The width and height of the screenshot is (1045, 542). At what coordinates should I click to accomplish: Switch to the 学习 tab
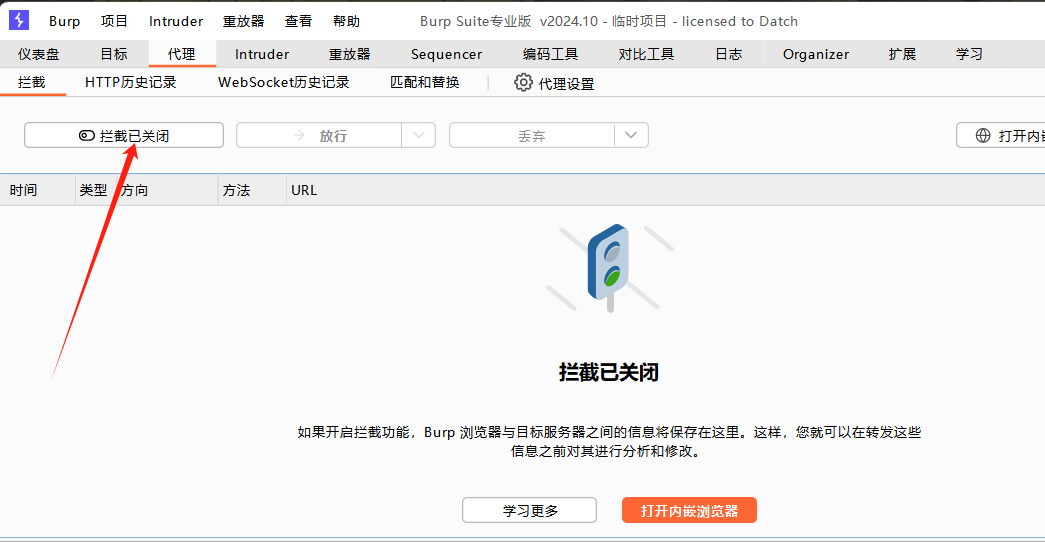(x=969, y=54)
